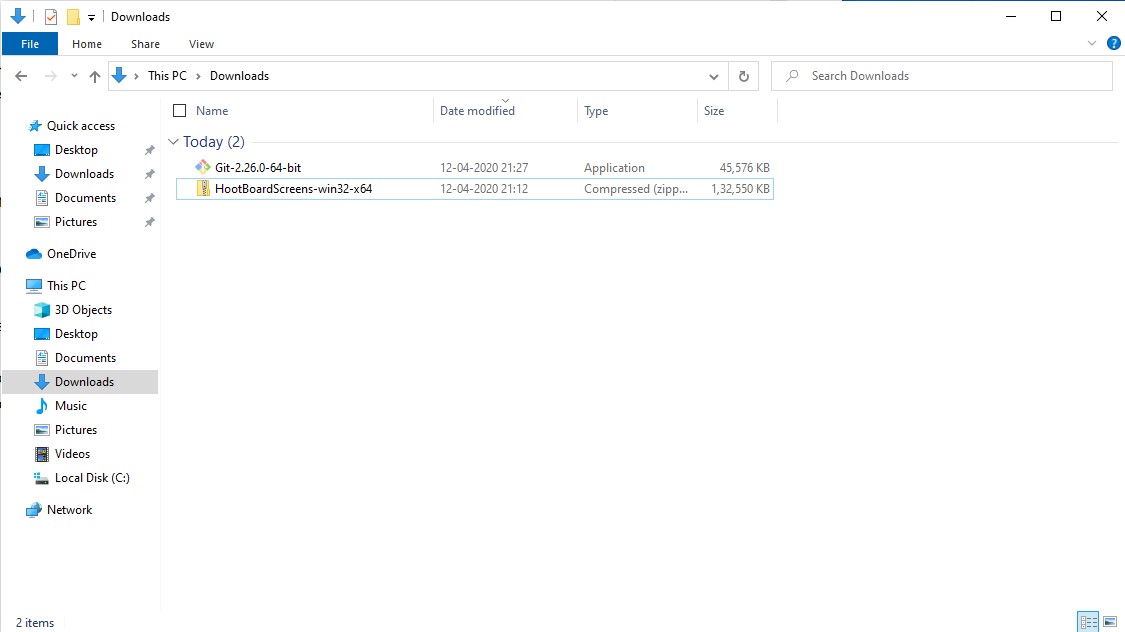Viewport: 1125px width, 632px height.
Task: Go up one folder level arrow
Action: [x=95, y=76]
